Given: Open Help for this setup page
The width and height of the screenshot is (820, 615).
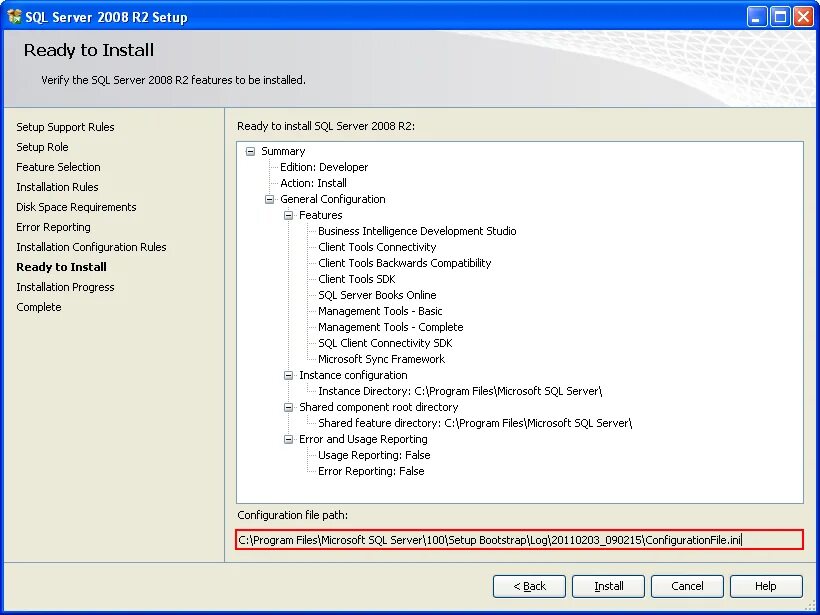Looking at the screenshot, I should click(x=766, y=586).
